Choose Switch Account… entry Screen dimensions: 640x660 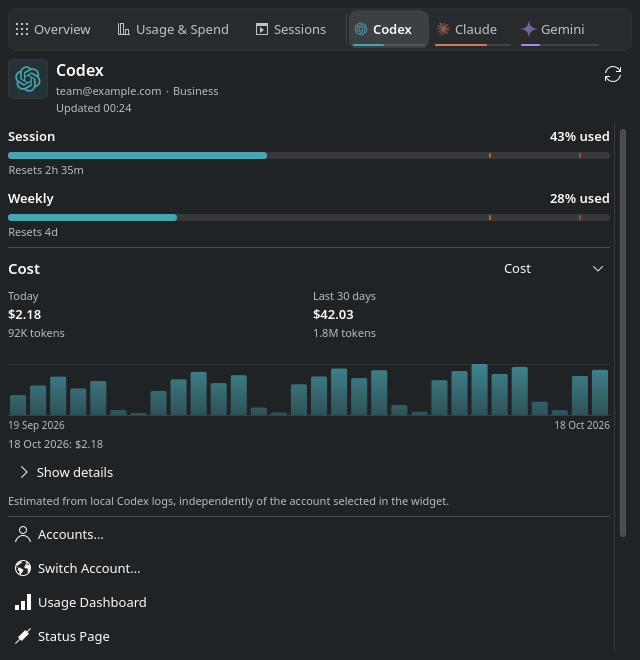309,568
